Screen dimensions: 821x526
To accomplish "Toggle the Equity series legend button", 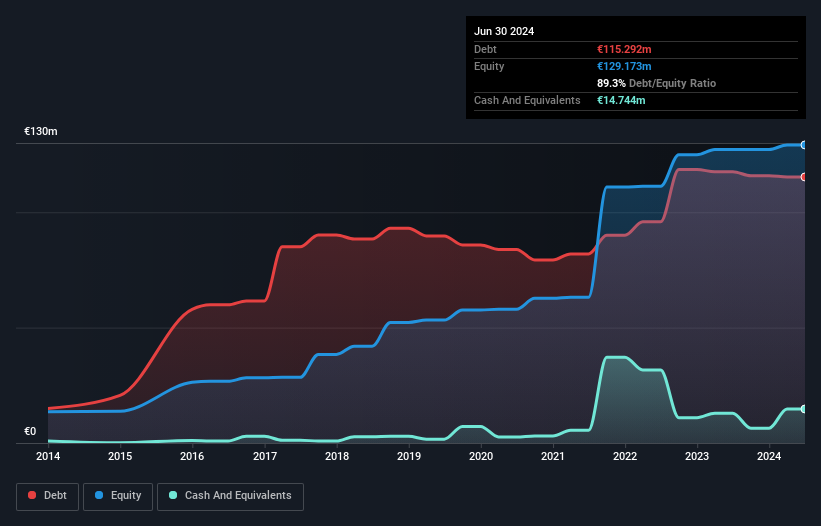I will coord(118,496).
